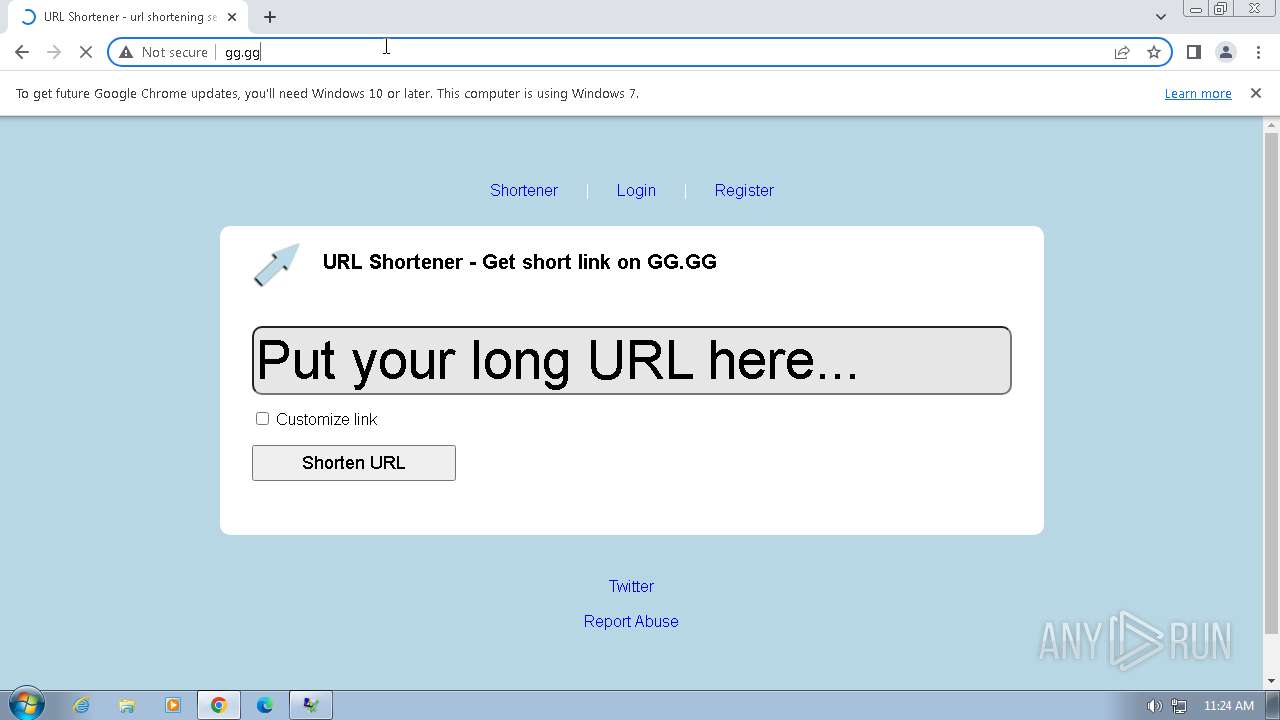Click the Not secure warning icon
This screenshot has width=1280, height=720.
[x=126, y=52]
